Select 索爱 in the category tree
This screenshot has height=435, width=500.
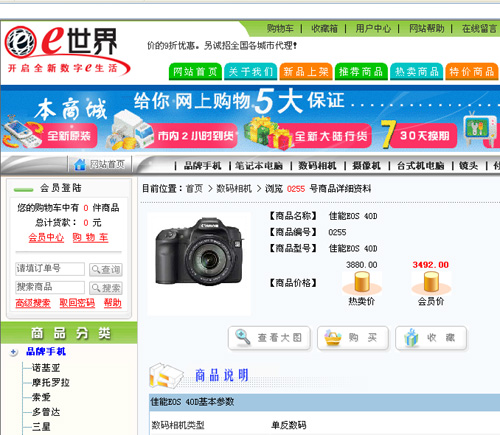41,397
